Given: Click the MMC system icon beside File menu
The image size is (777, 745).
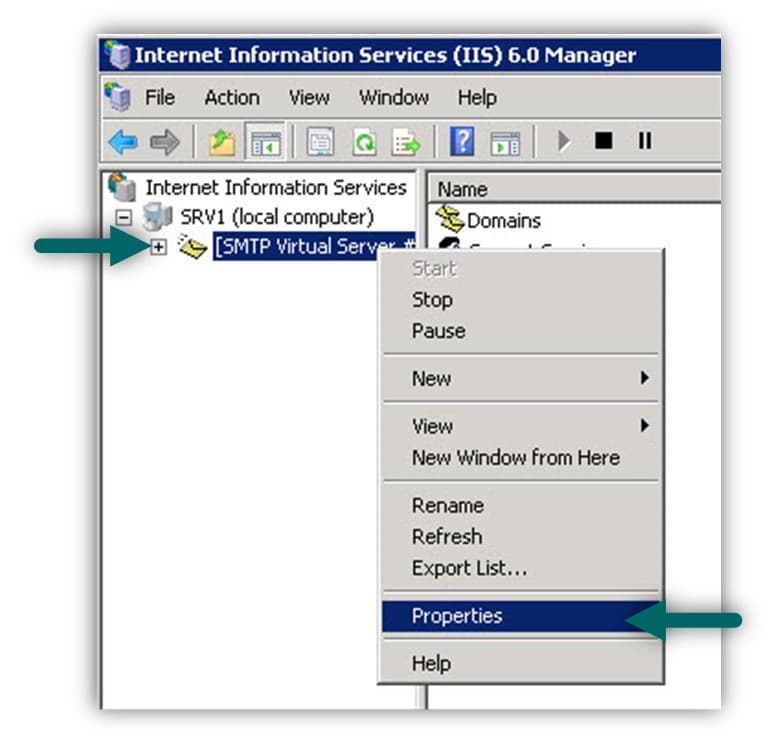Looking at the screenshot, I should [x=118, y=97].
